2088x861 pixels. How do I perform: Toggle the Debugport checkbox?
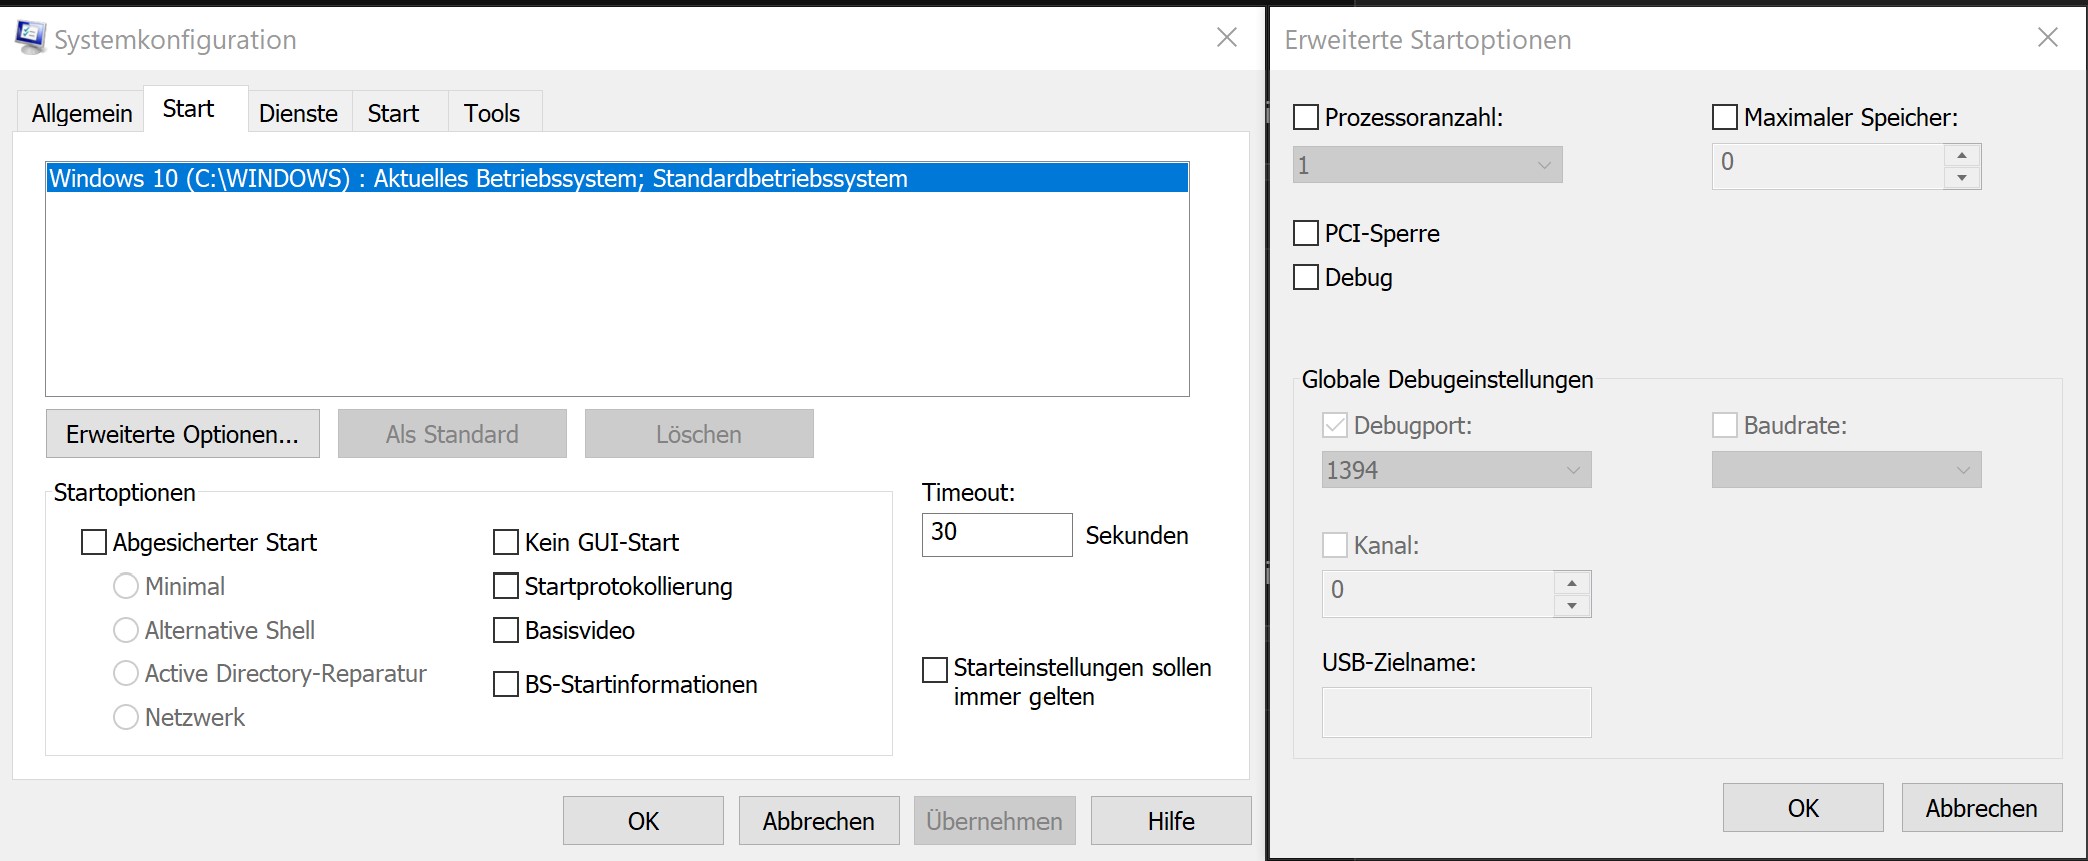click(x=1335, y=425)
